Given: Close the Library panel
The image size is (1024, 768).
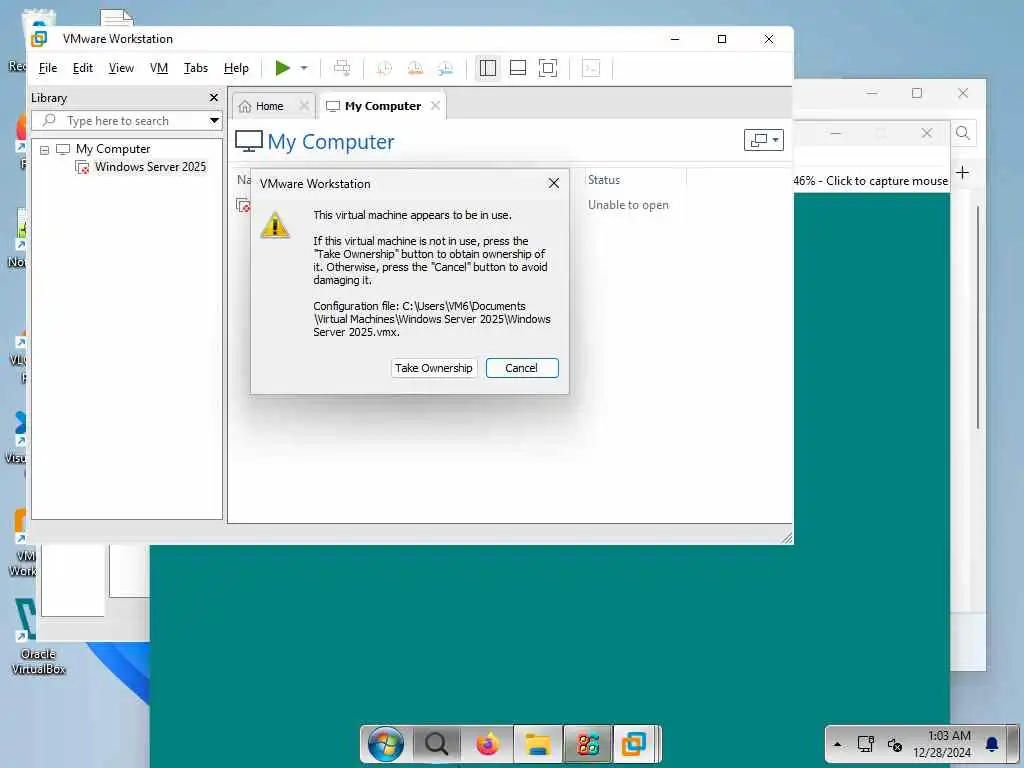Looking at the screenshot, I should pos(214,97).
